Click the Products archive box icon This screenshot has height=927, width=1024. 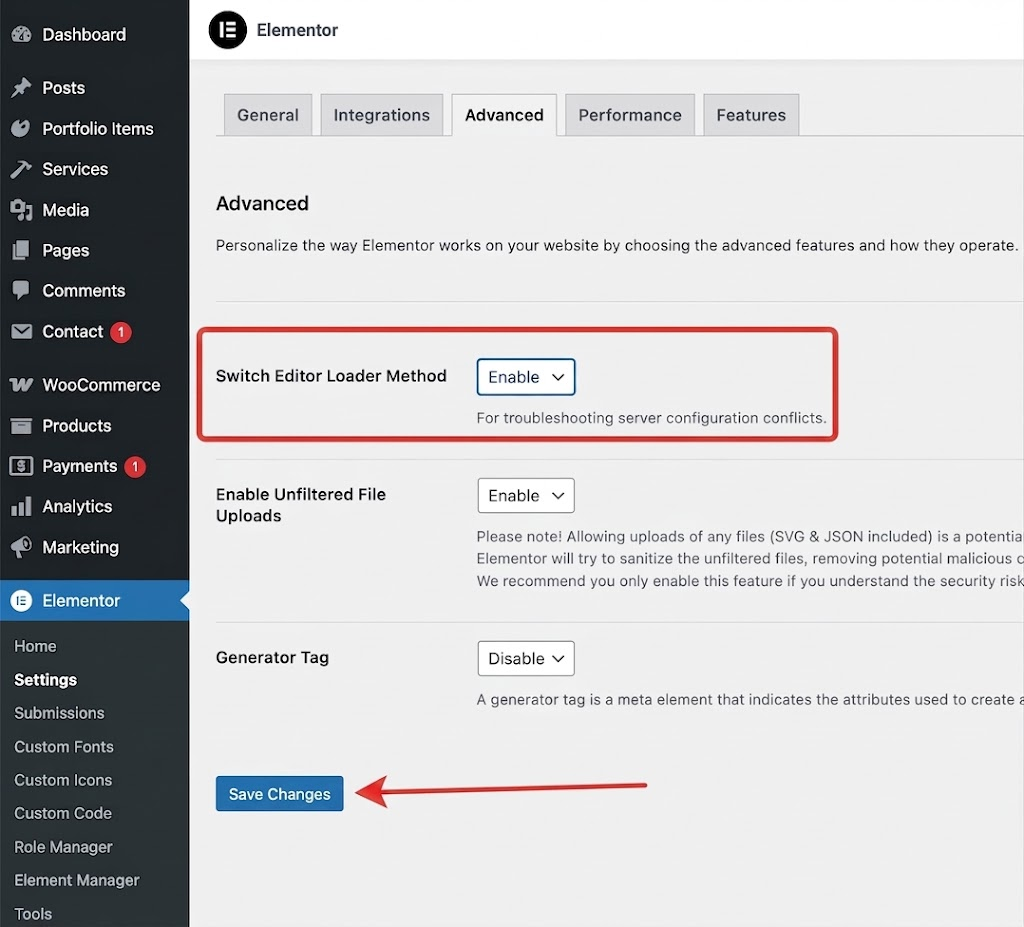(x=21, y=426)
